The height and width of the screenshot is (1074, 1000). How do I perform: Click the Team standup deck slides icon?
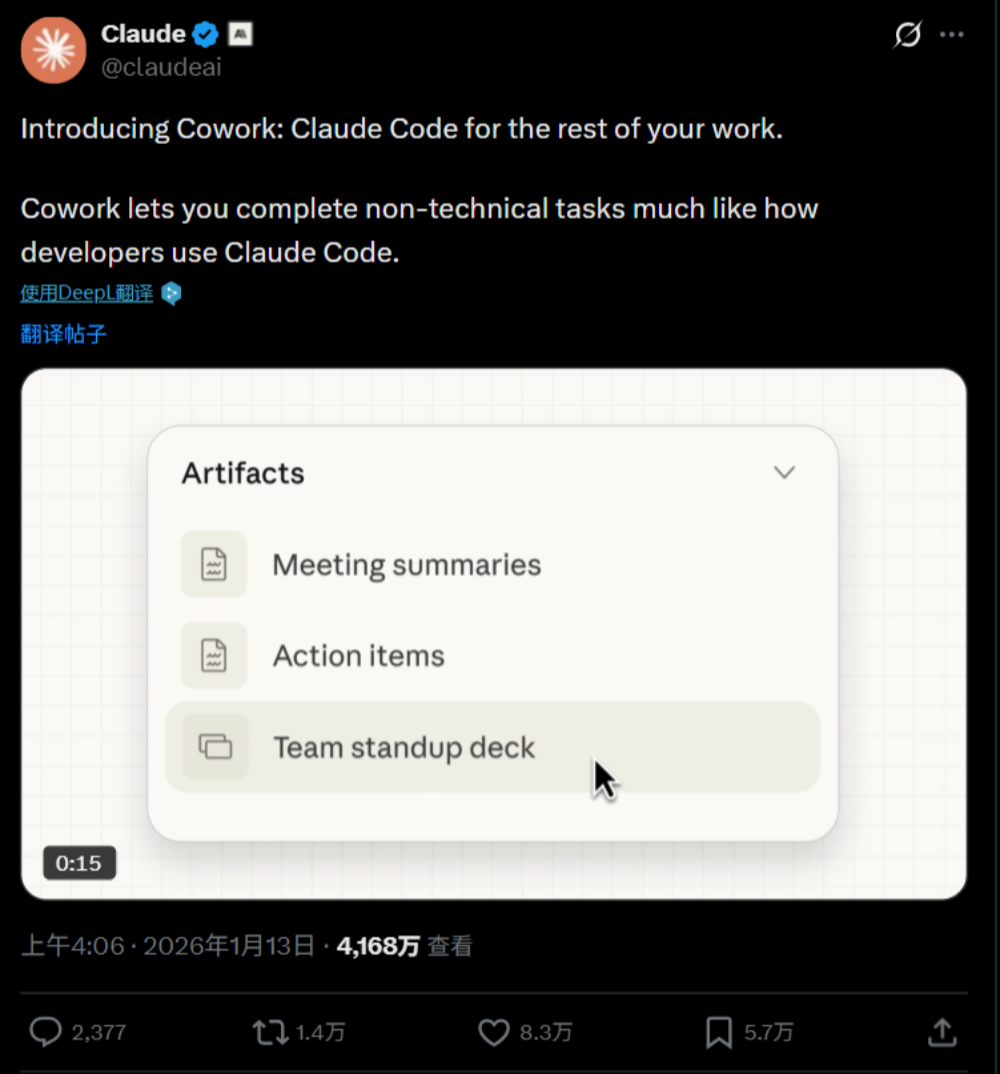click(213, 746)
